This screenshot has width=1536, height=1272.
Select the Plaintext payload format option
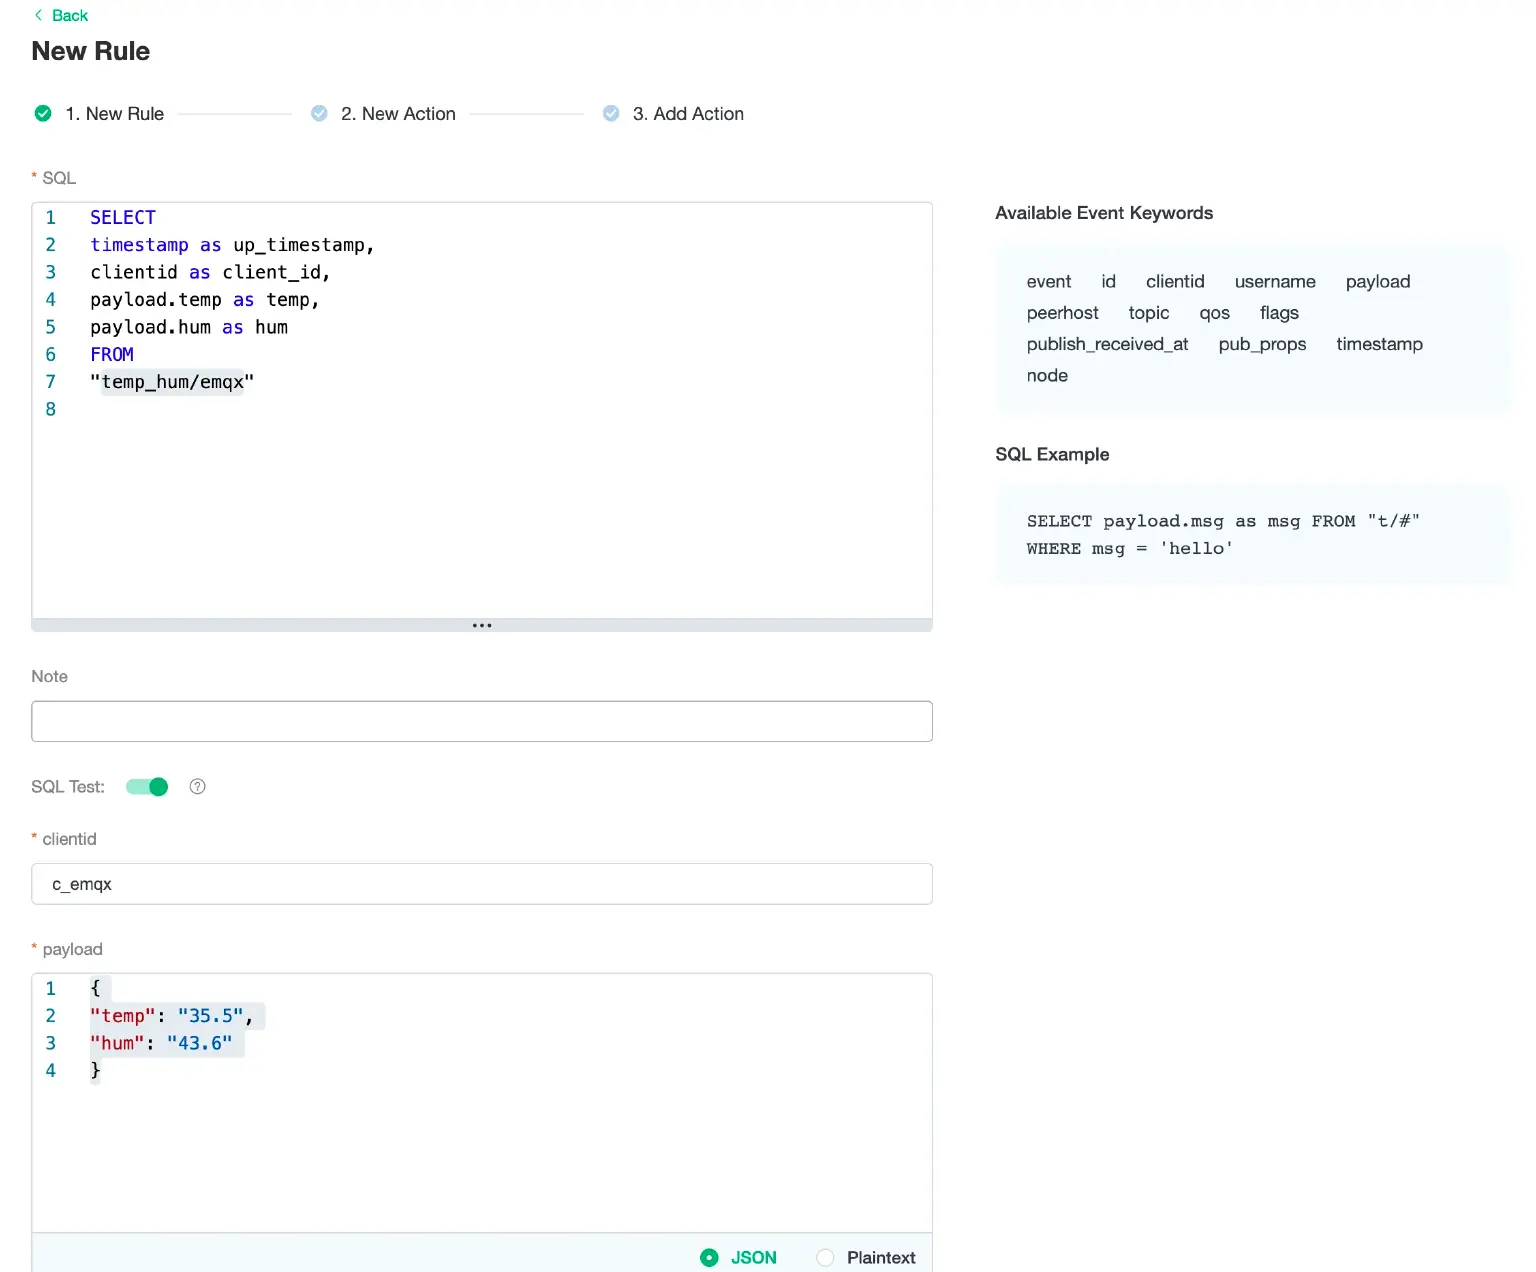coord(825,1258)
